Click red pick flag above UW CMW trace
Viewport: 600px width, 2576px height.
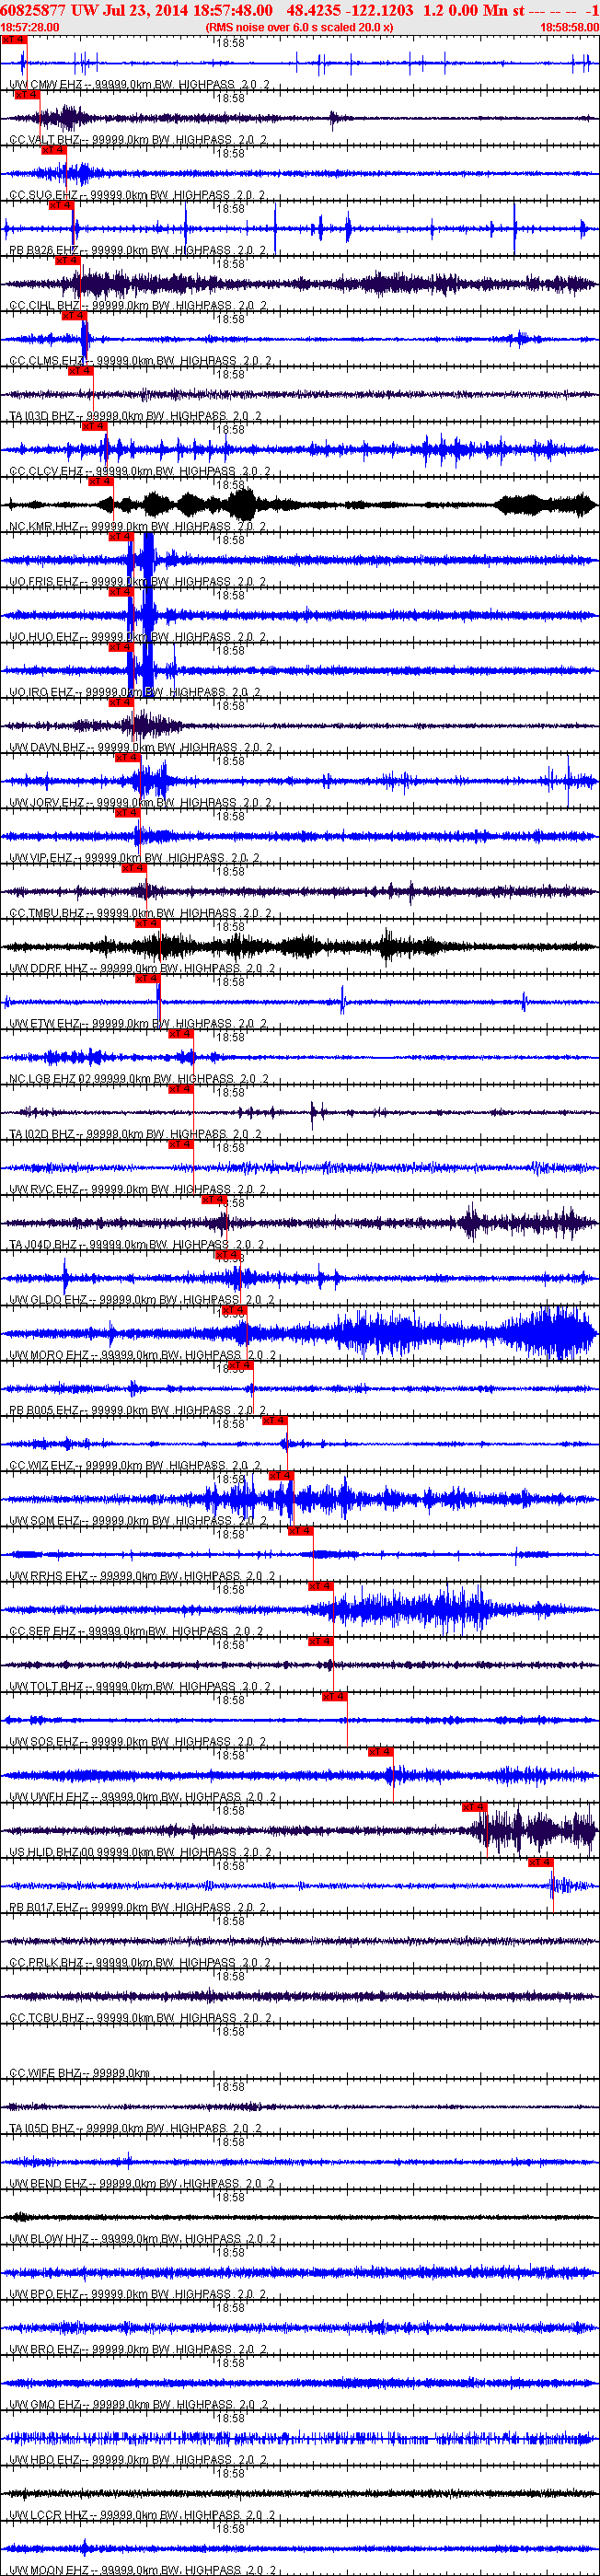click(13, 39)
